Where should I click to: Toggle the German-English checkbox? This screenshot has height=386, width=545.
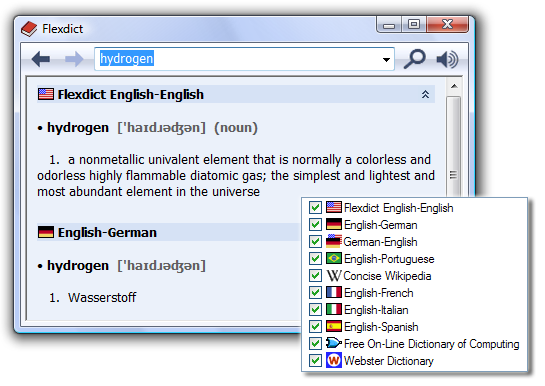coord(315,241)
